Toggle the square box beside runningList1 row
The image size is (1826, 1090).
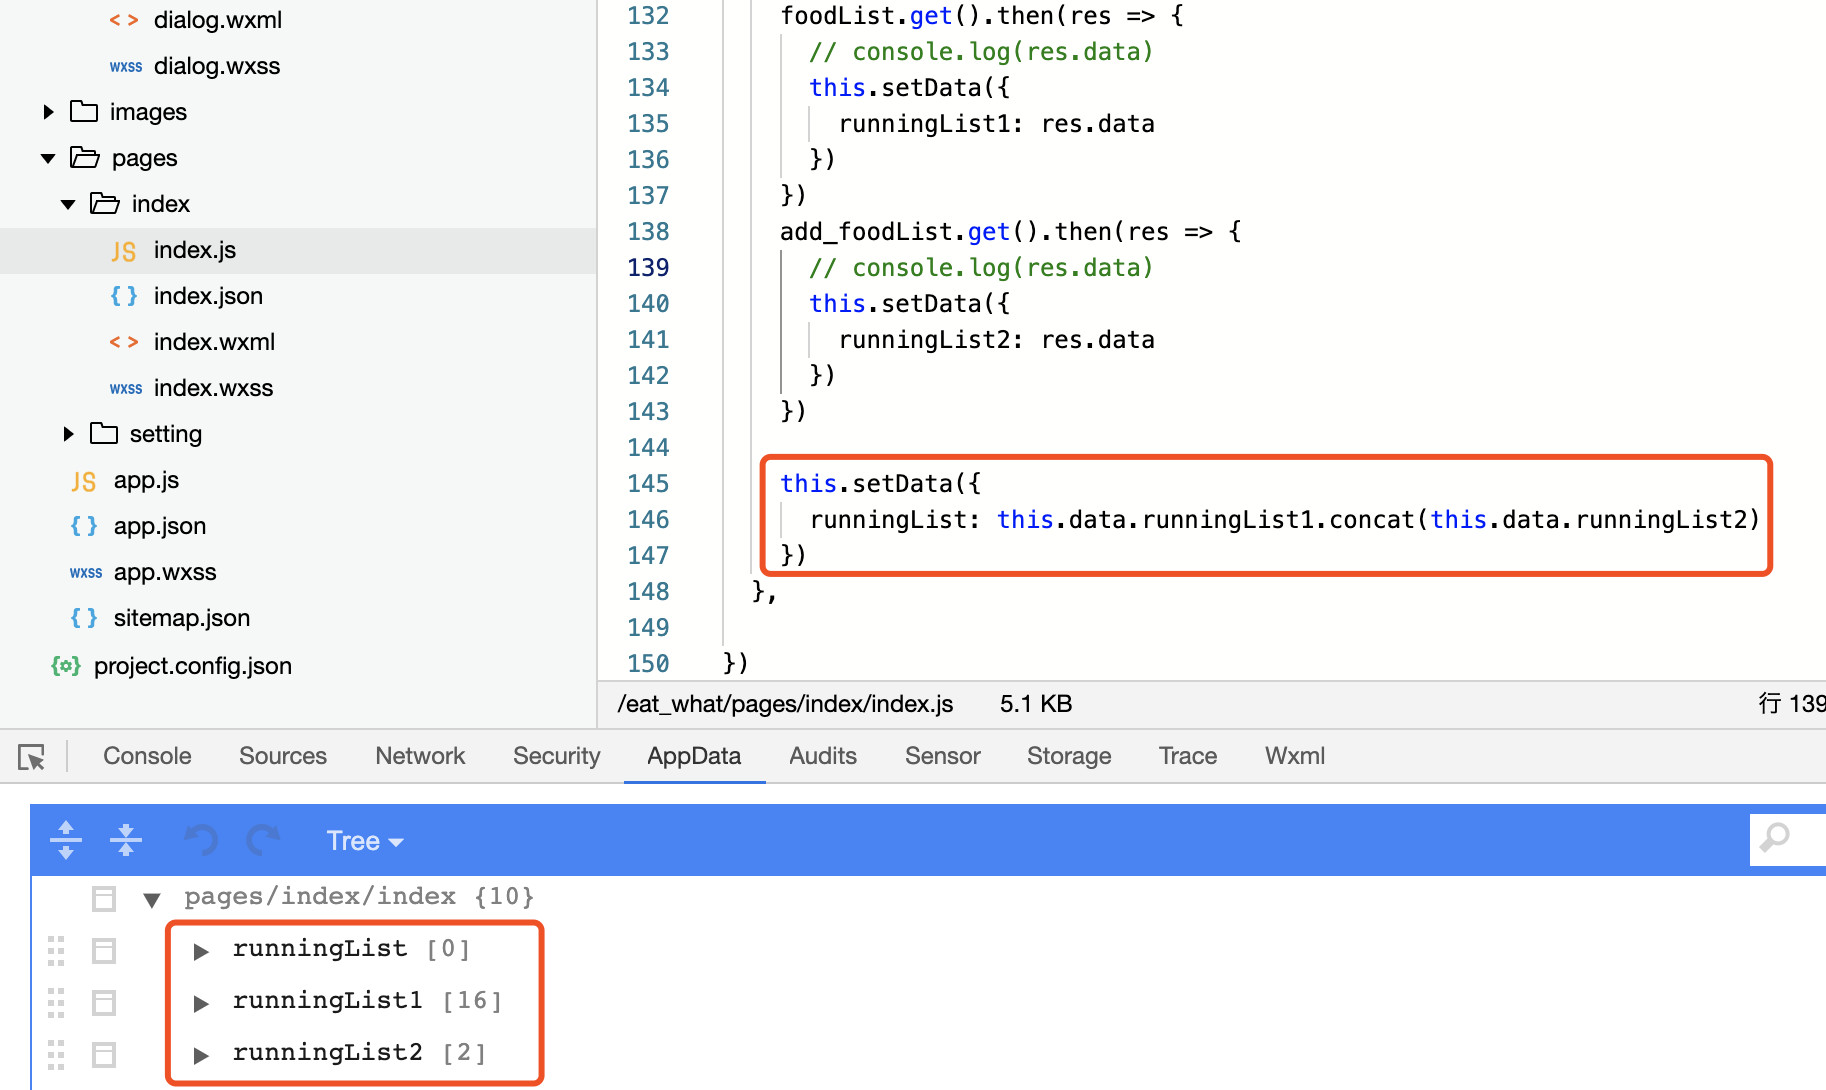[104, 1002]
